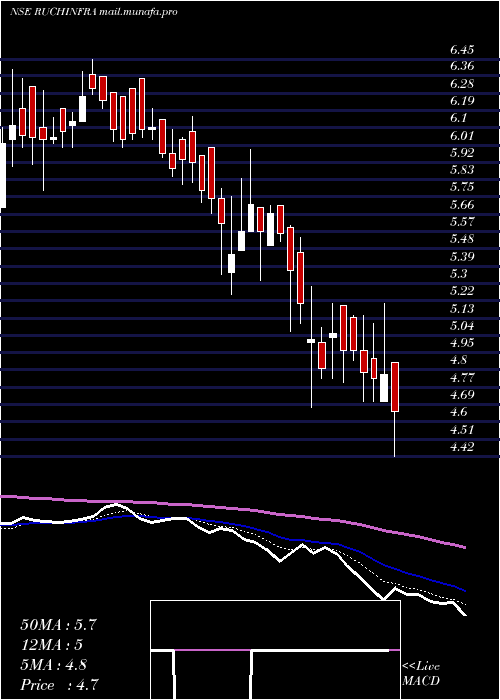
Task: Click the 6.45 price axis label
Action: click(x=462, y=49)
